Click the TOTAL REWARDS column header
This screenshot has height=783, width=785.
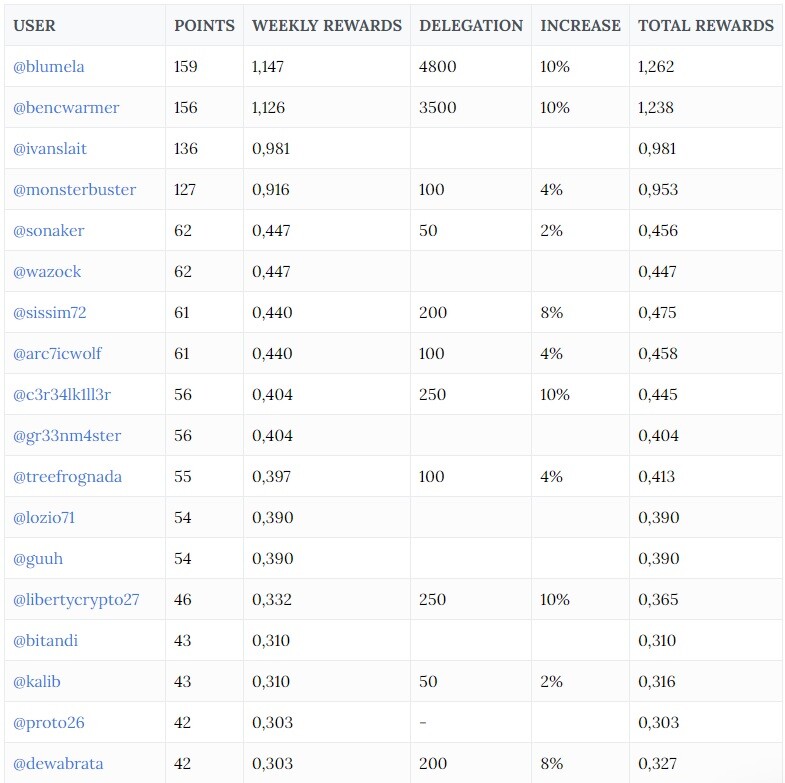pyautogui.click(x=706, y=26)
